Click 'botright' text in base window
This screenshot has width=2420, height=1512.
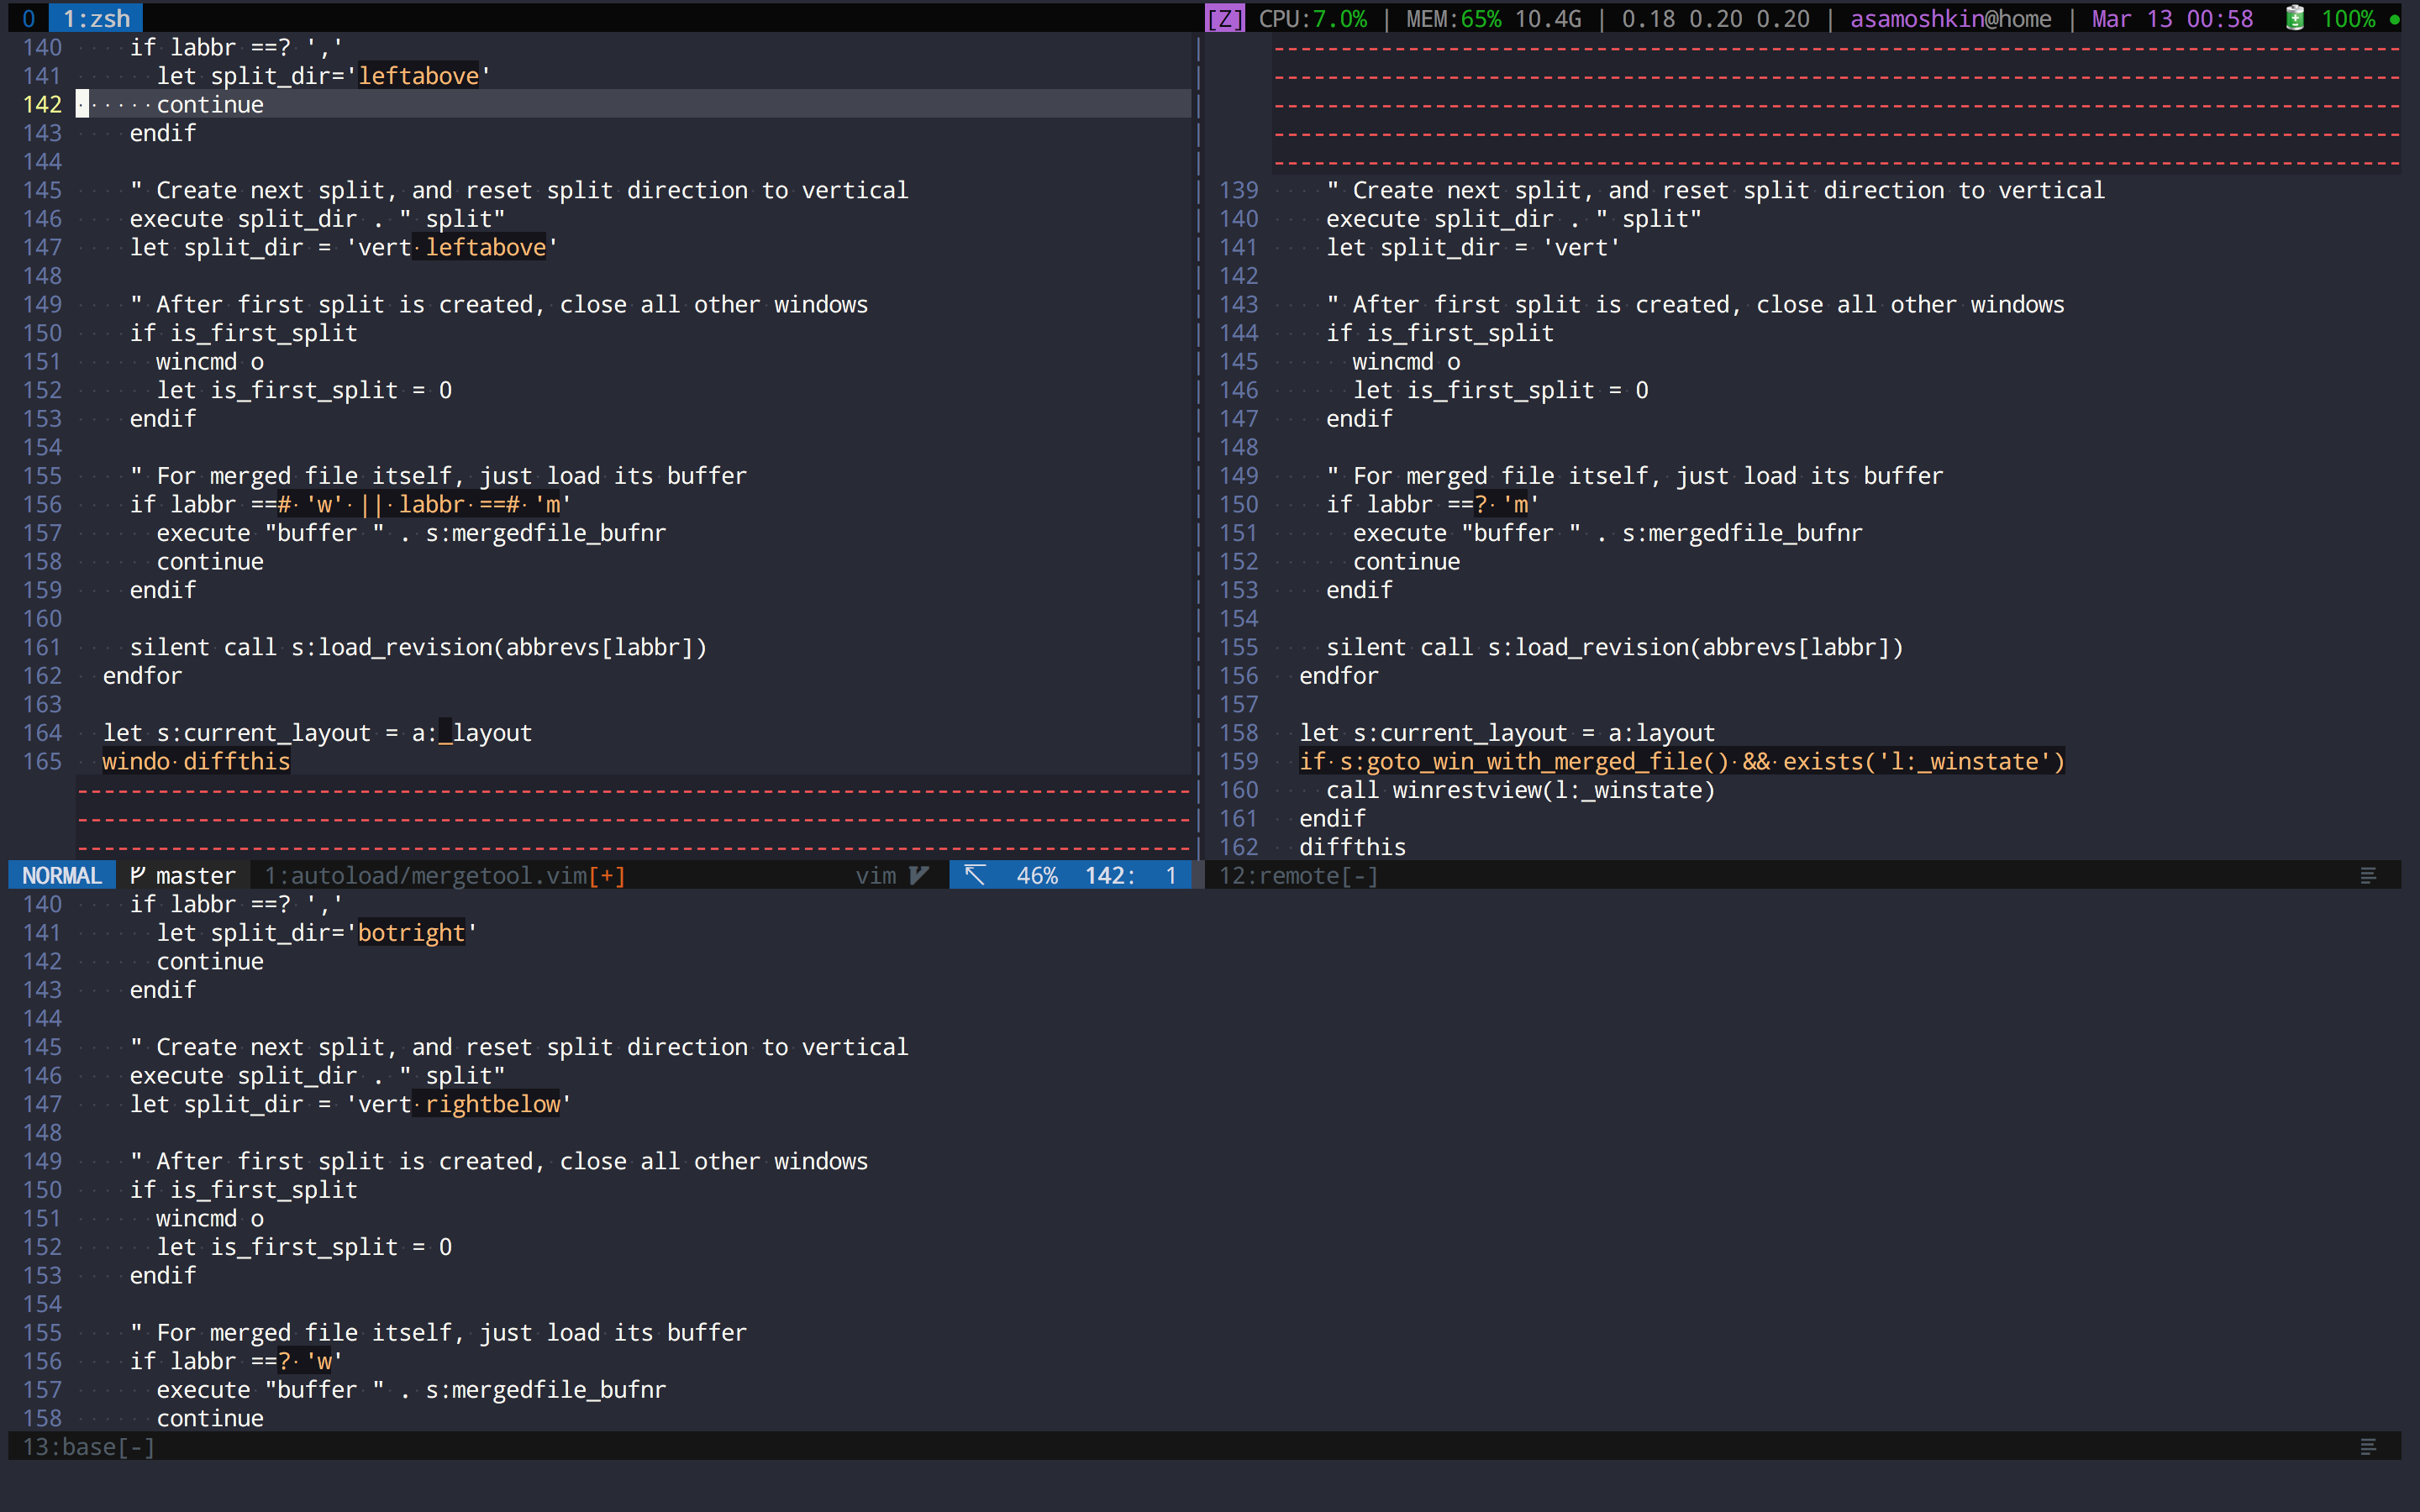pyautogui.click(x=411, y=932)
